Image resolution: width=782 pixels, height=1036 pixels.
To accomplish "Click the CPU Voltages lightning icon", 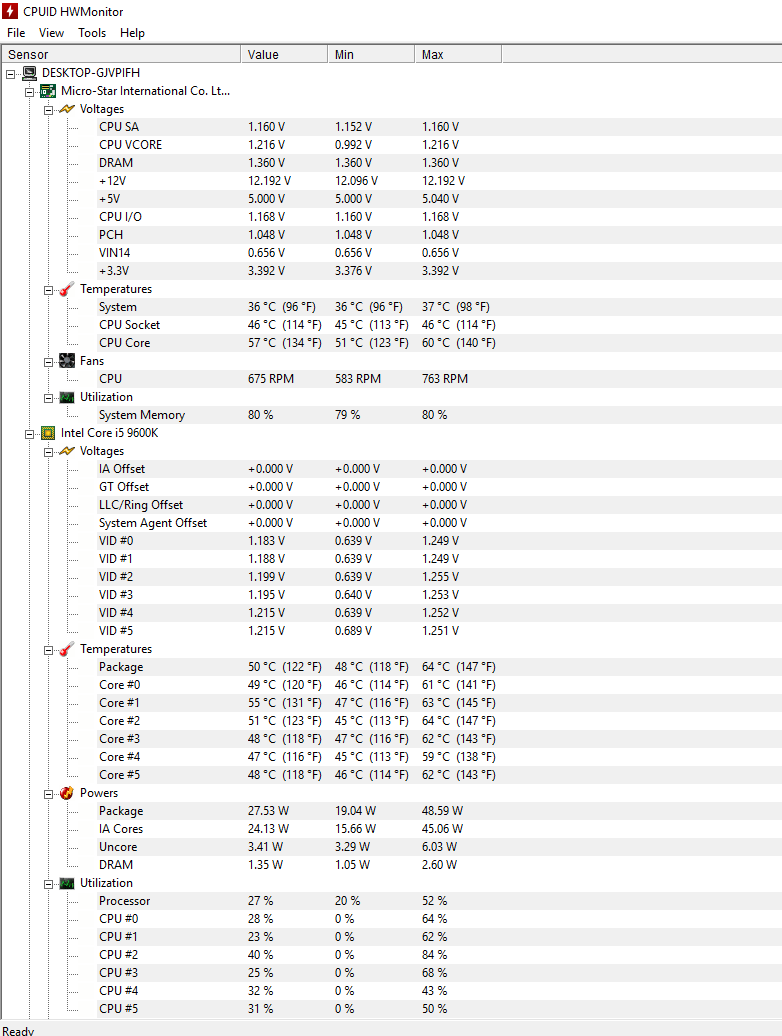I will [x=67, y=451].
